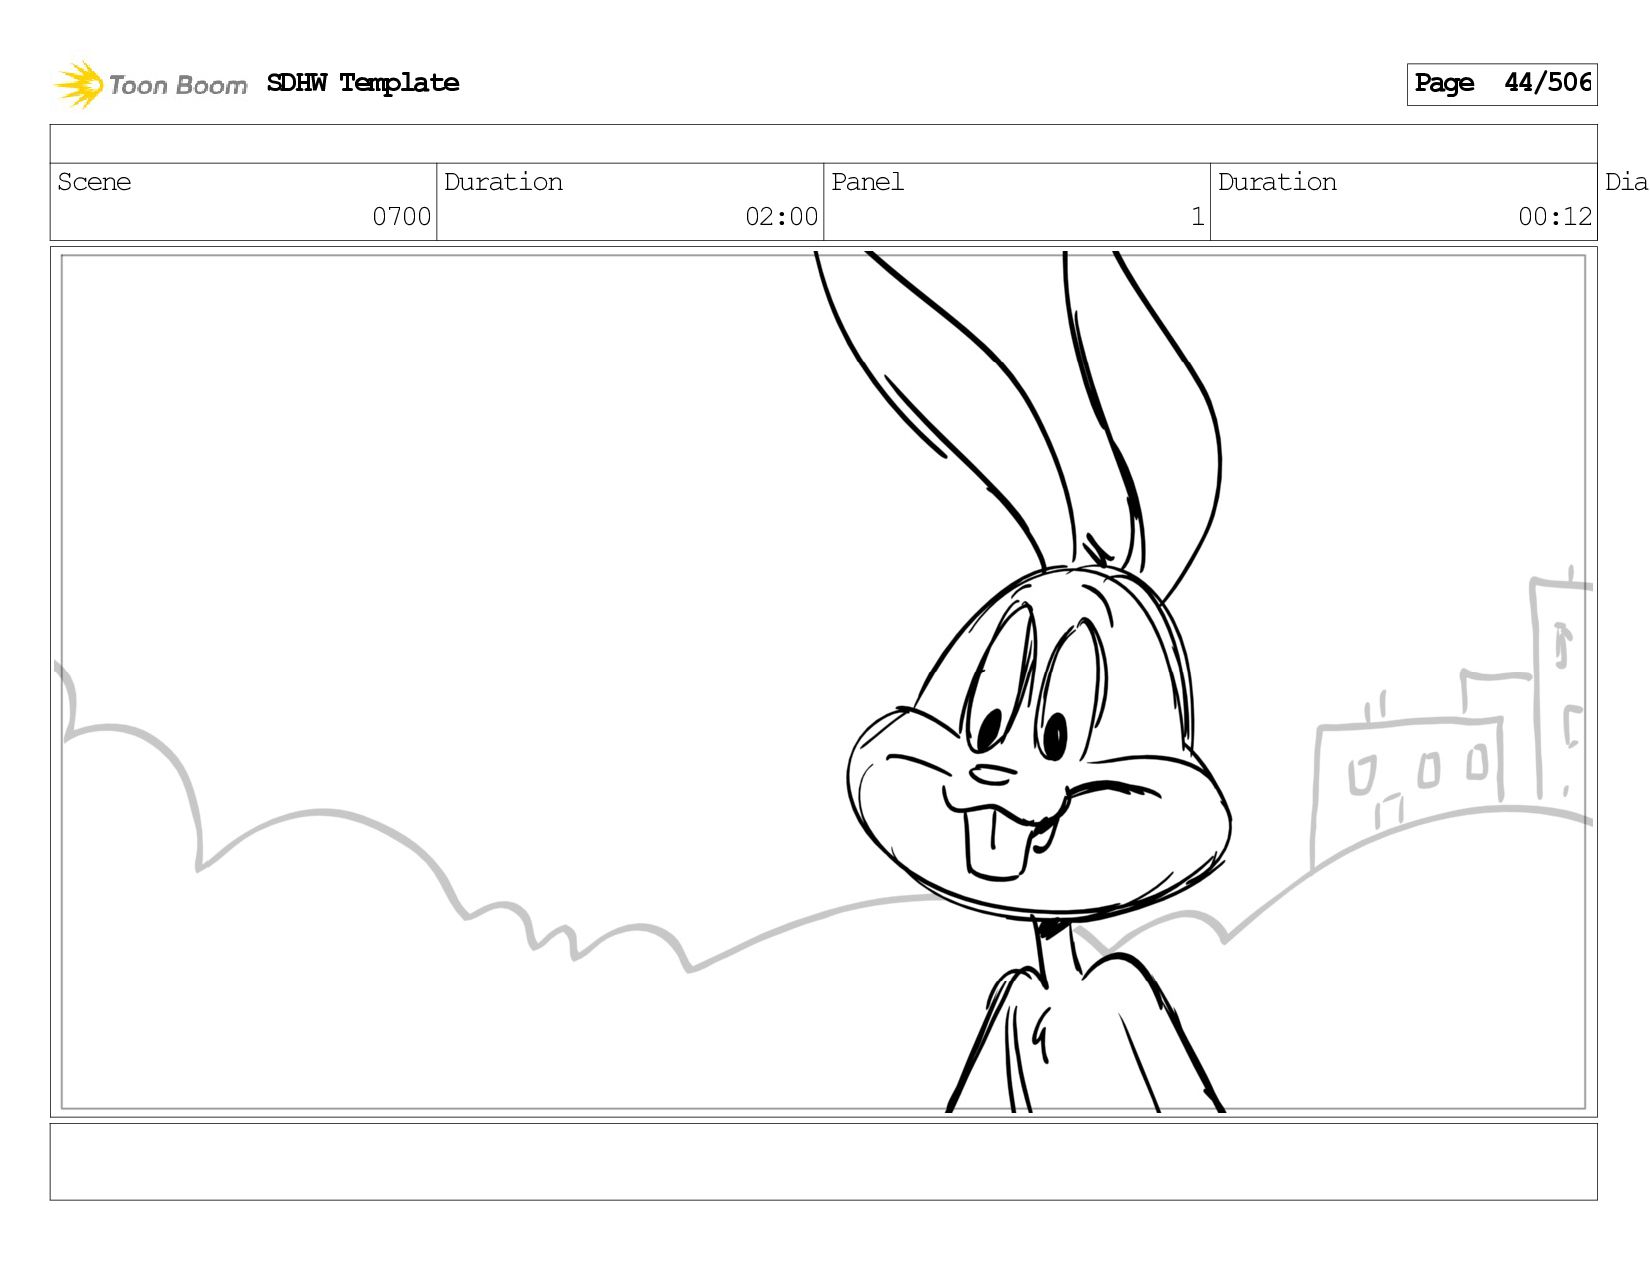Screen dimensions: 1650x1275
Task: Click the 'Page 44/506' box
Action: pyautogui.click(x=1501, y=84)
